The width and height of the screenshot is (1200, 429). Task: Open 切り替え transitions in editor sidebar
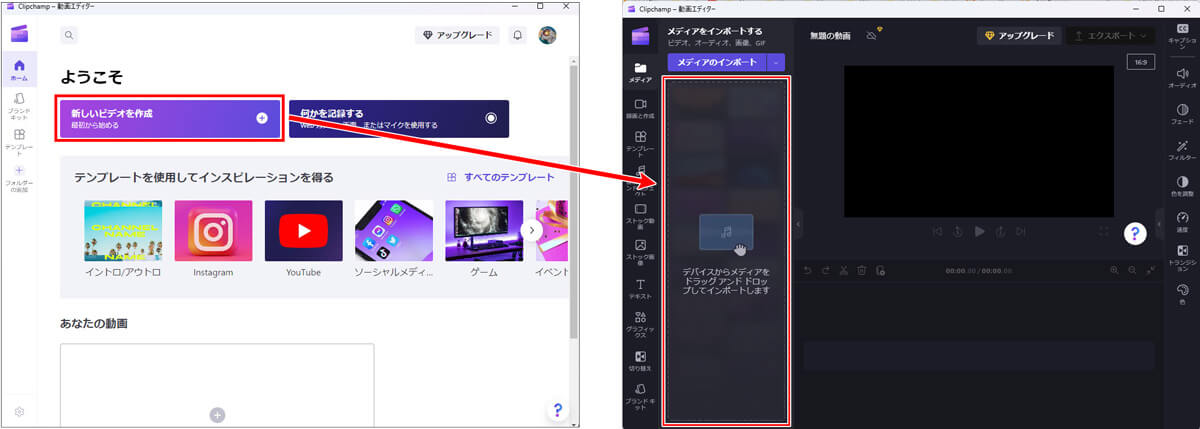point(640,361)
